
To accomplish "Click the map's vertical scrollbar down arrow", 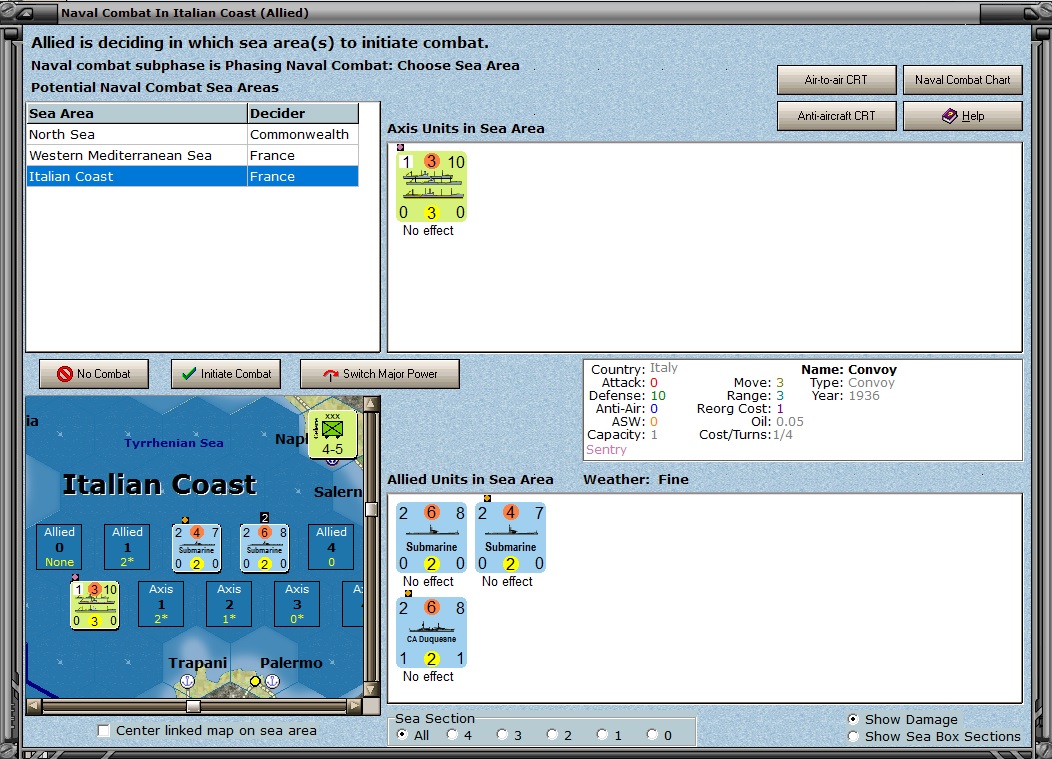I will pos(371,690).
